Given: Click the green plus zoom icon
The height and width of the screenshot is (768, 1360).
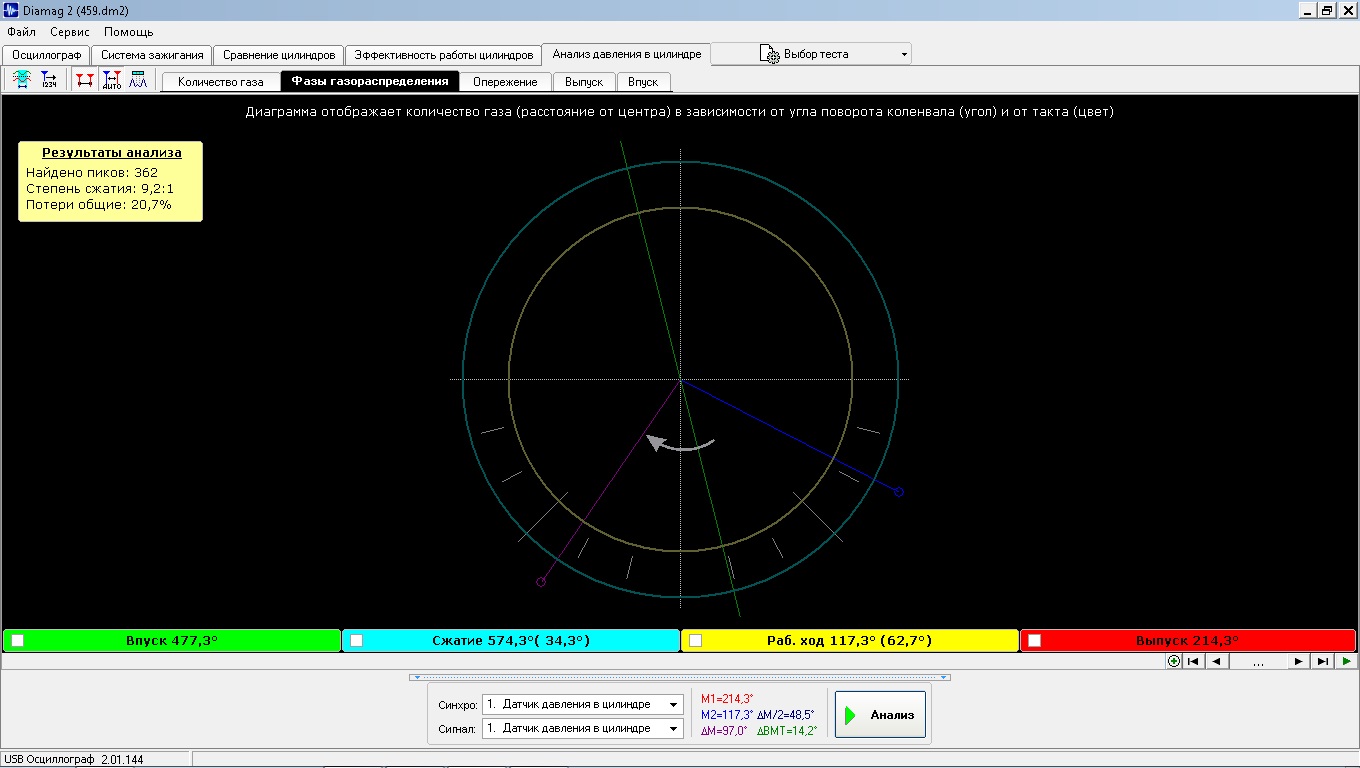Looking at the screenshot, I should (x=1174, y=661).
